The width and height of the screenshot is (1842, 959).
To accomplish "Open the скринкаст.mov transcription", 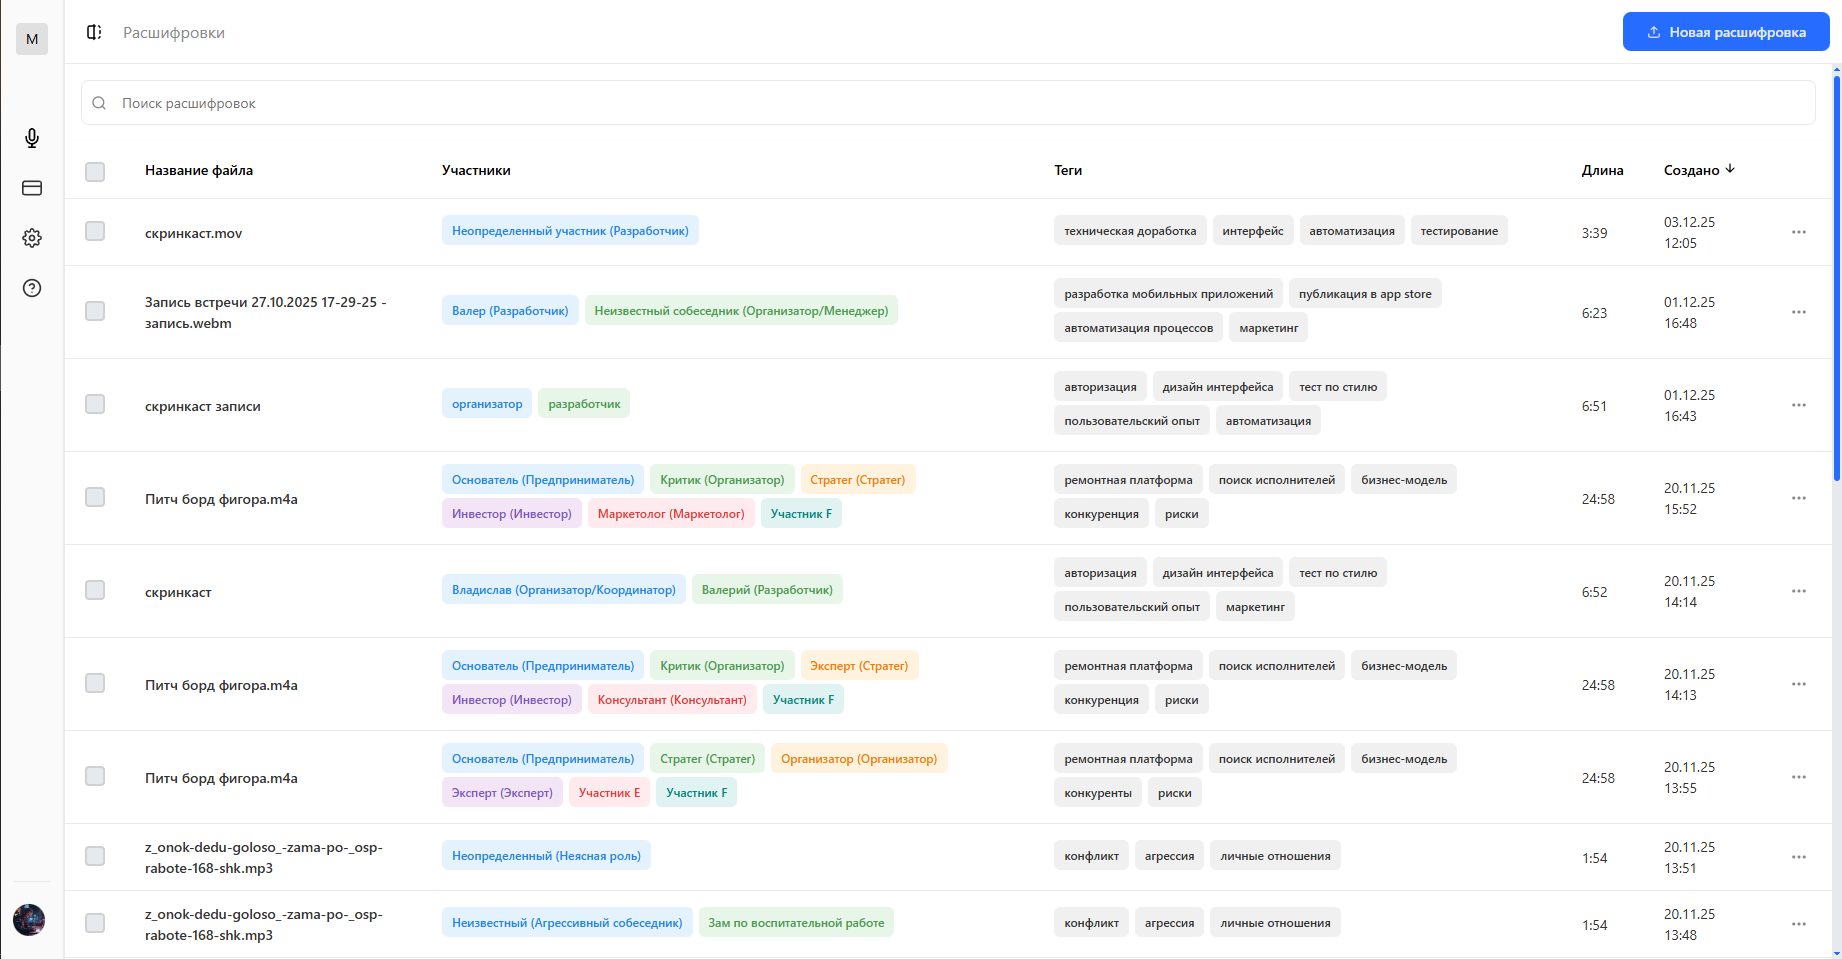I will pos(194,233).
